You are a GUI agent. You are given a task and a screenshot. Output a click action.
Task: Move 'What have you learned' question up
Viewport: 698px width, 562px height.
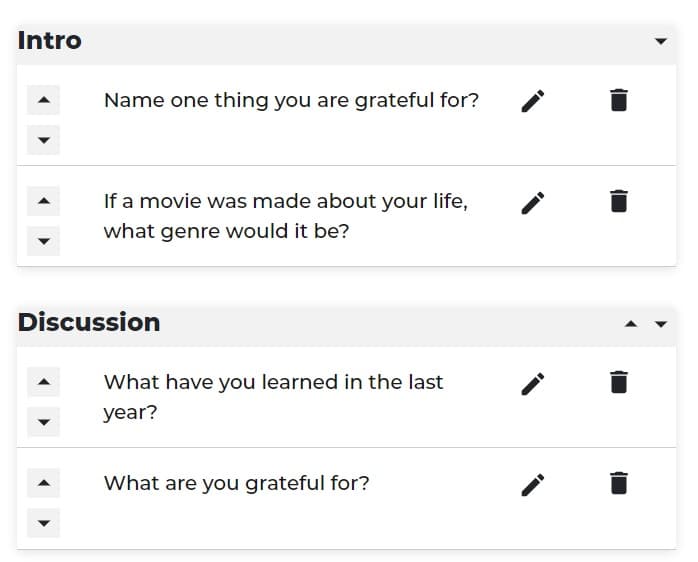[x=43, y=382]
